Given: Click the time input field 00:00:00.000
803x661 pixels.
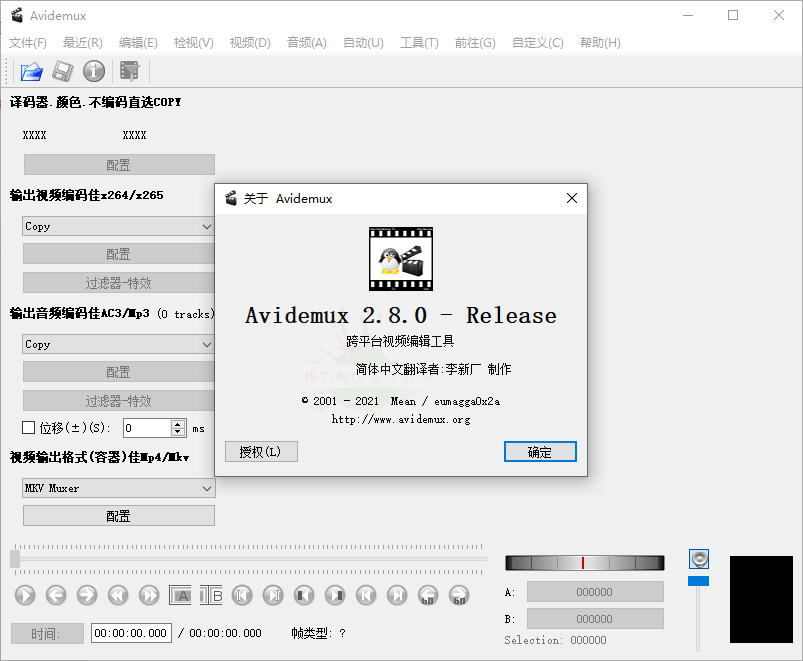Looking at the screenshot, I should pos(130,633).
